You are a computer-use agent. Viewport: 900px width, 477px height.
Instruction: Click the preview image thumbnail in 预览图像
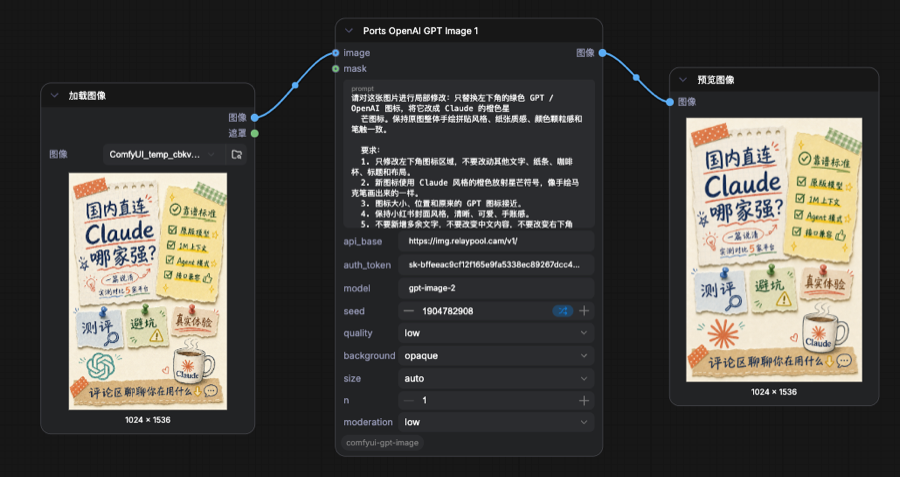pos(774,250)
